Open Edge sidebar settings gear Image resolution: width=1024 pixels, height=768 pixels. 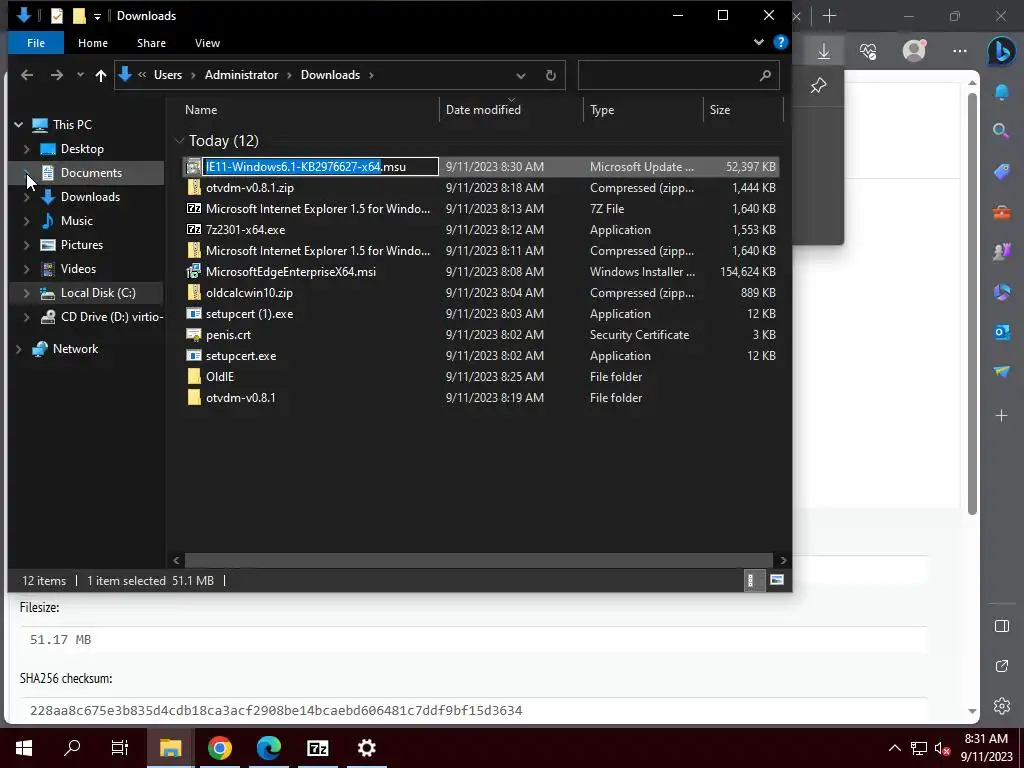(x=1002, y=705)
